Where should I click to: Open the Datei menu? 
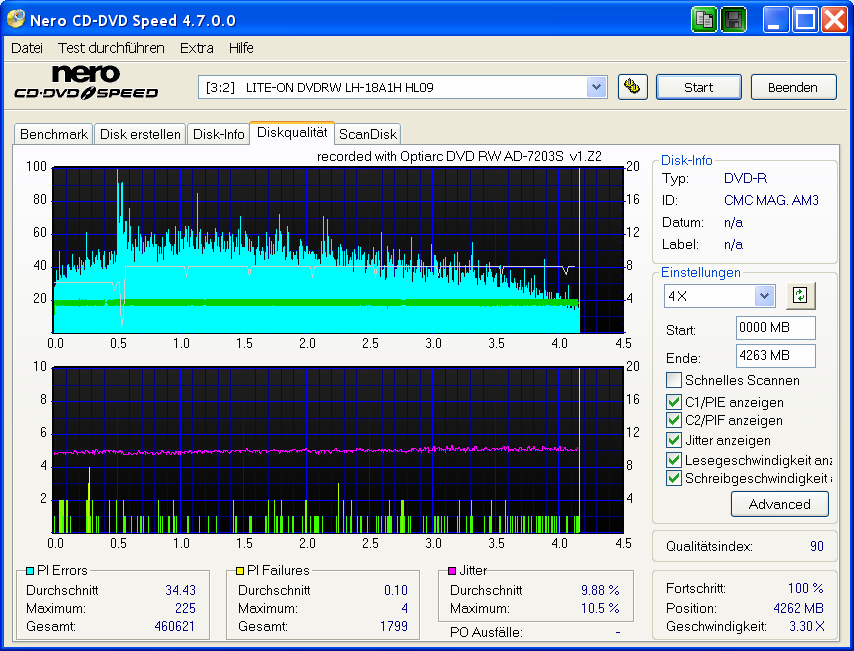26,47
